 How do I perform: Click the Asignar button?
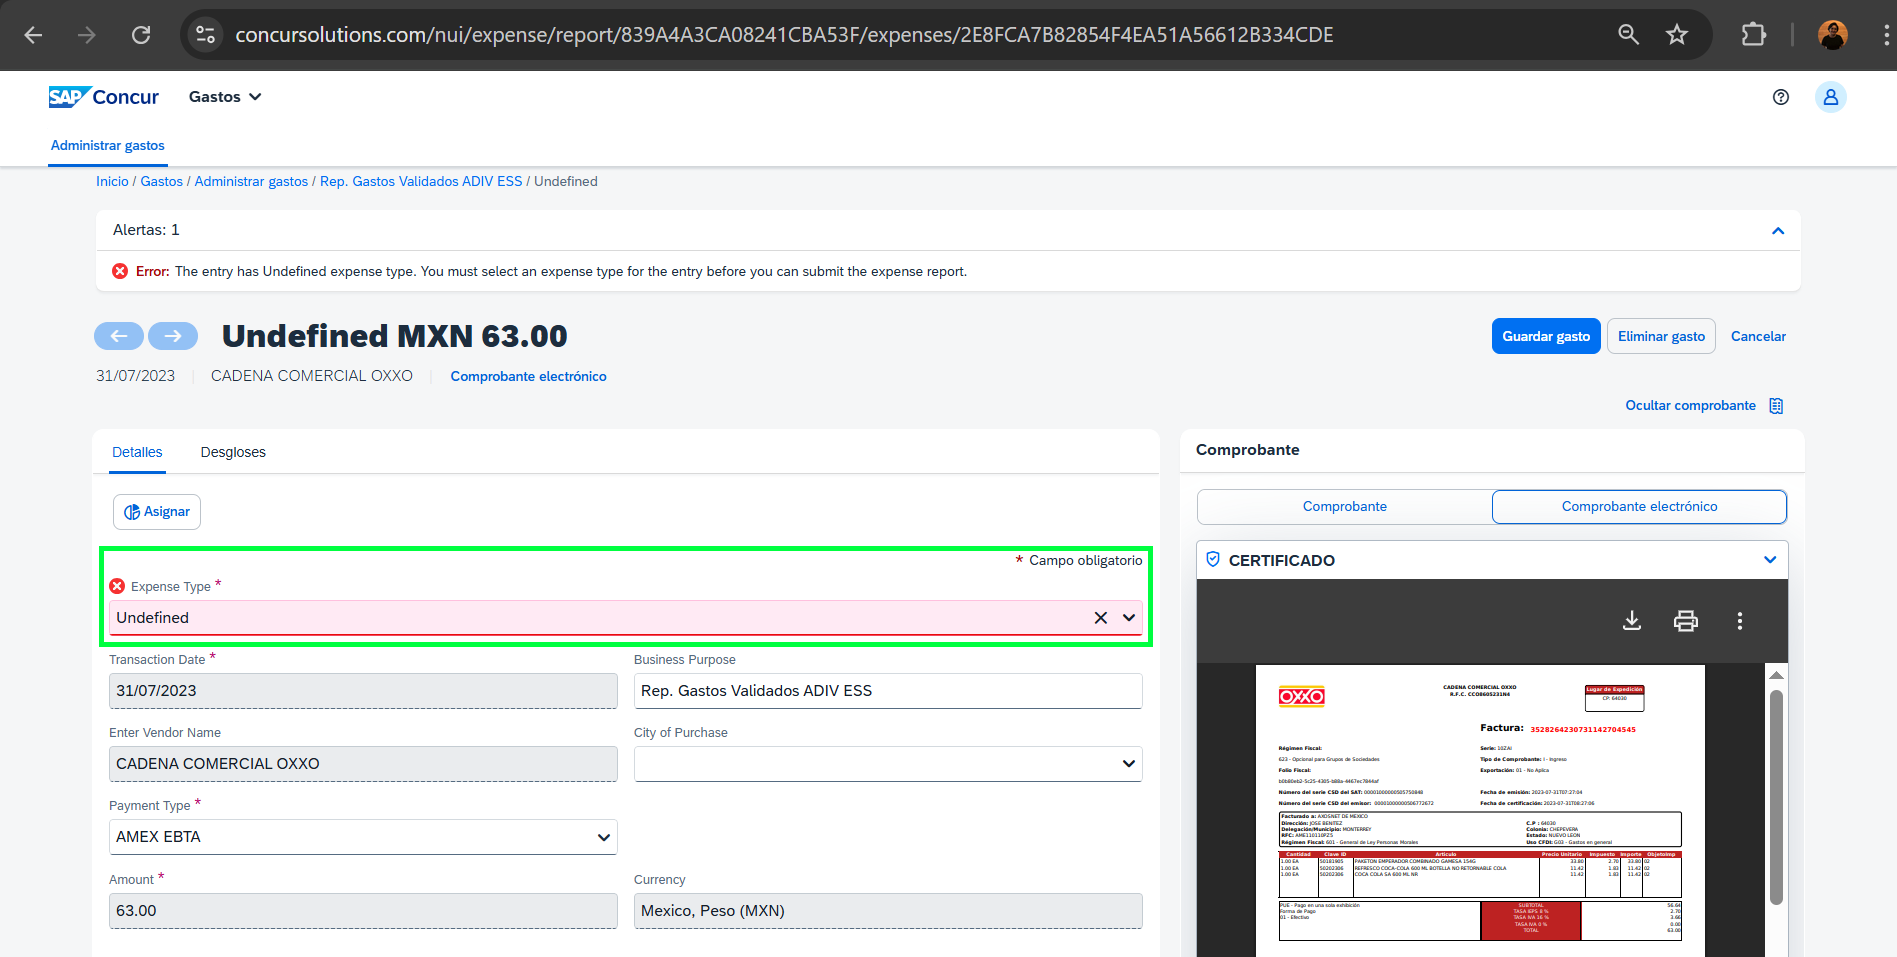[157, 512]
